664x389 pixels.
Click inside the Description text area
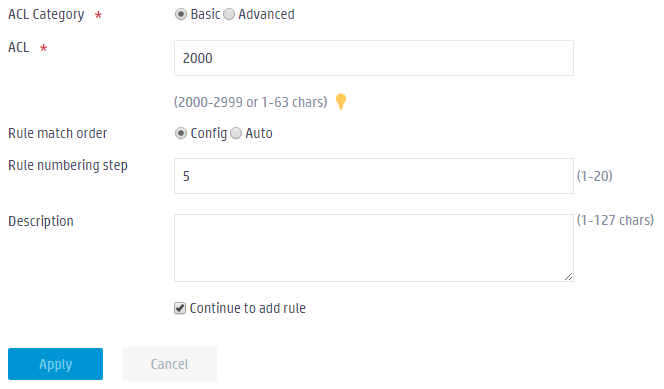pos(374,248)
